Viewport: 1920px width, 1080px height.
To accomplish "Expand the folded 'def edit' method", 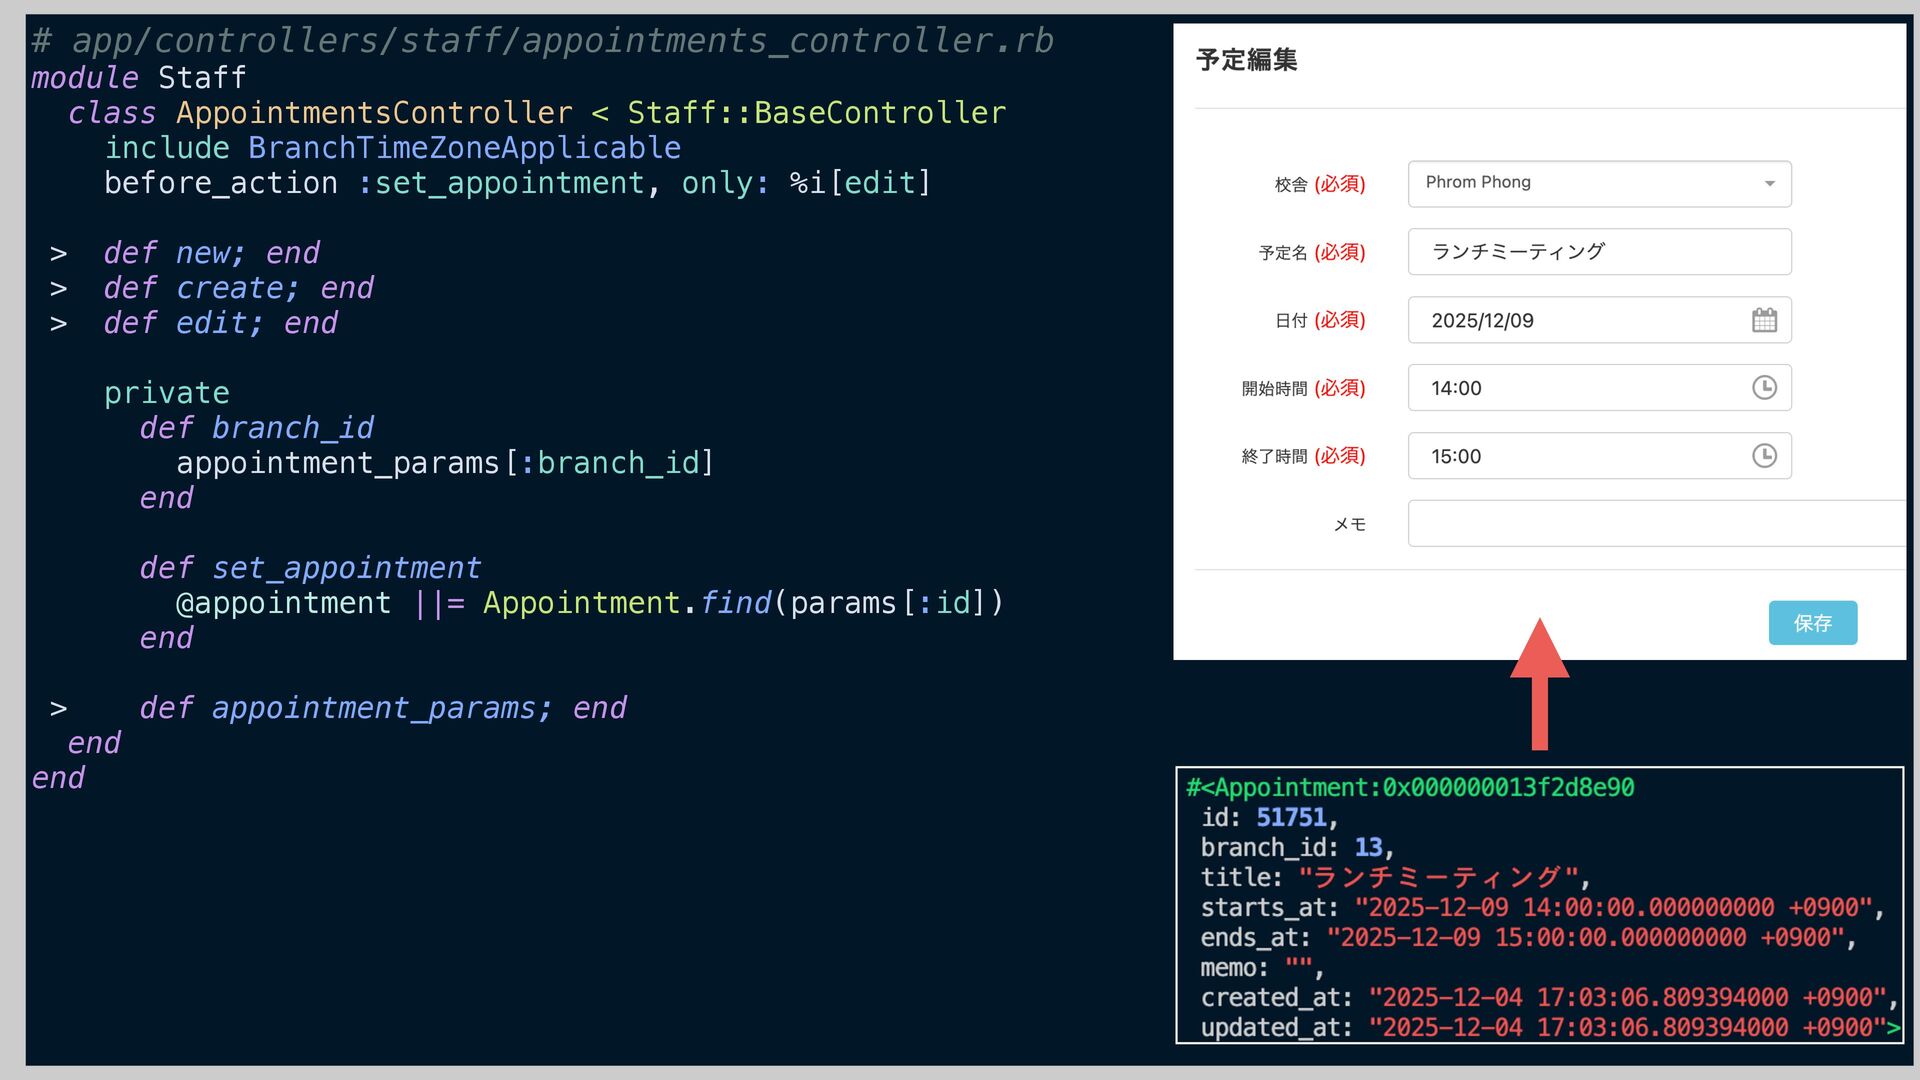I will tap(58, 324).
